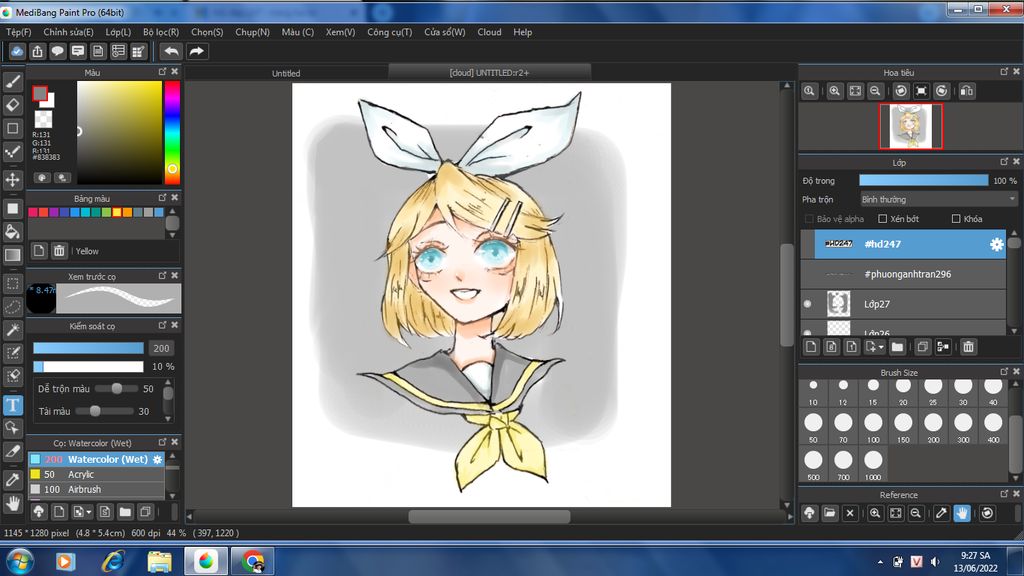Screen dimensions: 1024x576
Task: Open Chrome from the Windows taskbar
Action: click(x=253, y=561)
